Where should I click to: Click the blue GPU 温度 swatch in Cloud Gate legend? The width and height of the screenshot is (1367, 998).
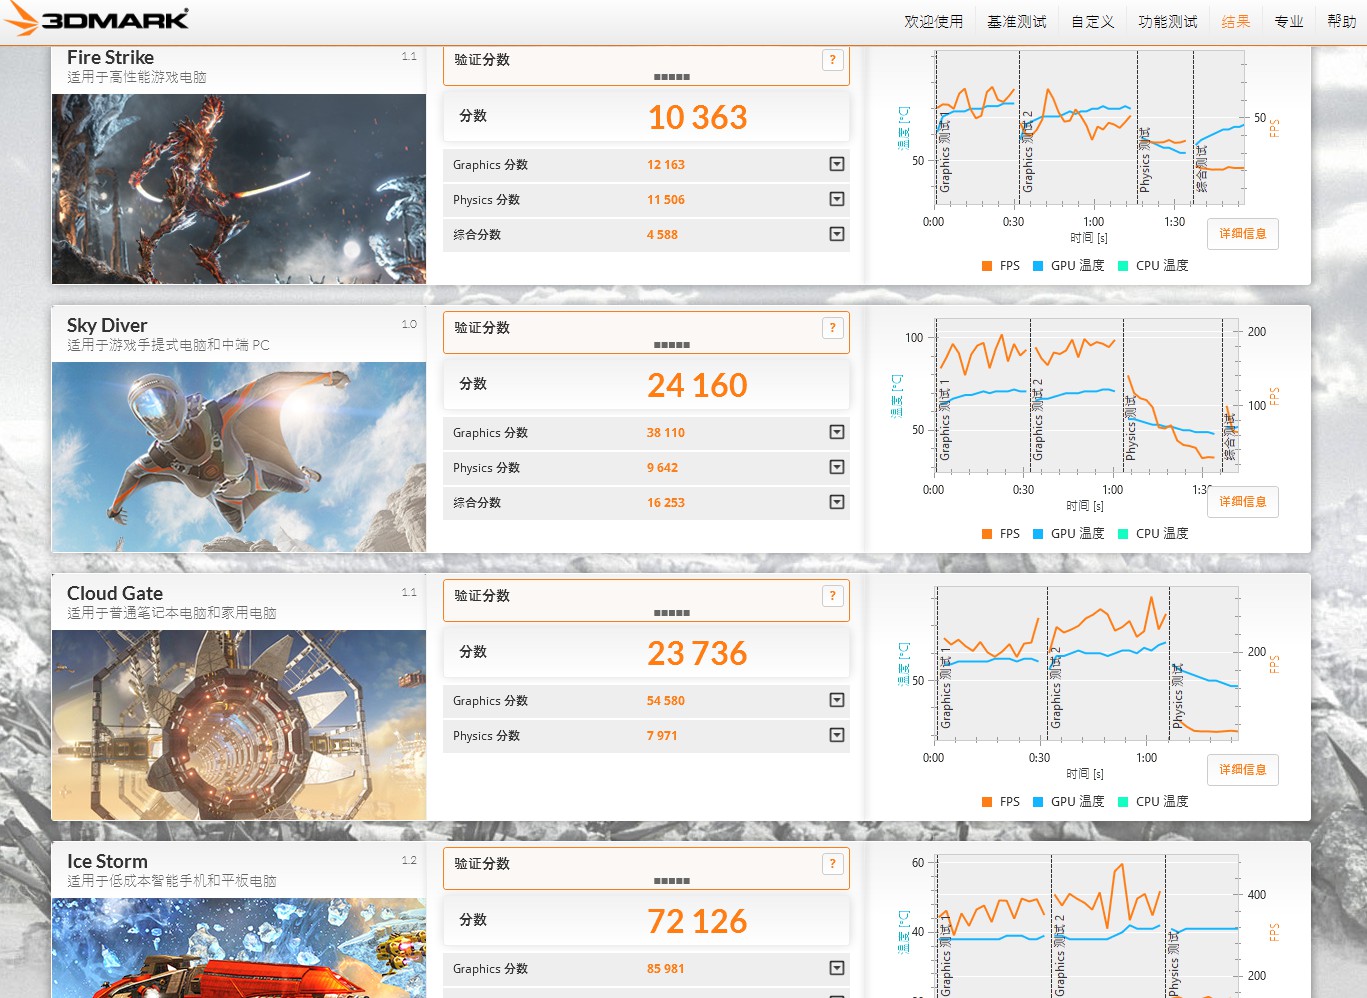1038,802
